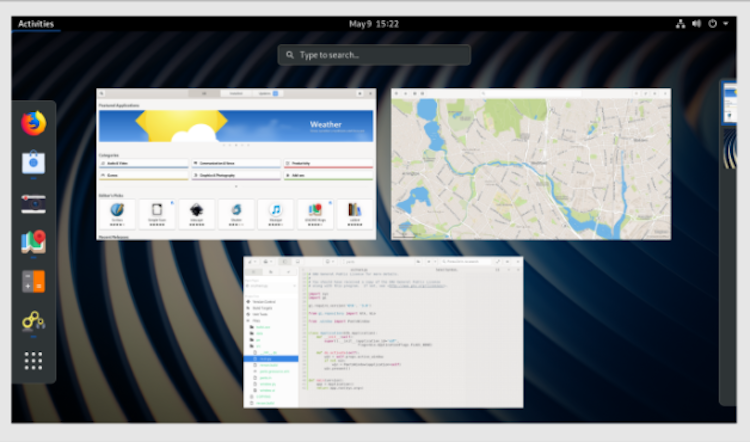Show all applications grid
The image size is (750, 442).
pyautogui.click(x=33, y=361)
